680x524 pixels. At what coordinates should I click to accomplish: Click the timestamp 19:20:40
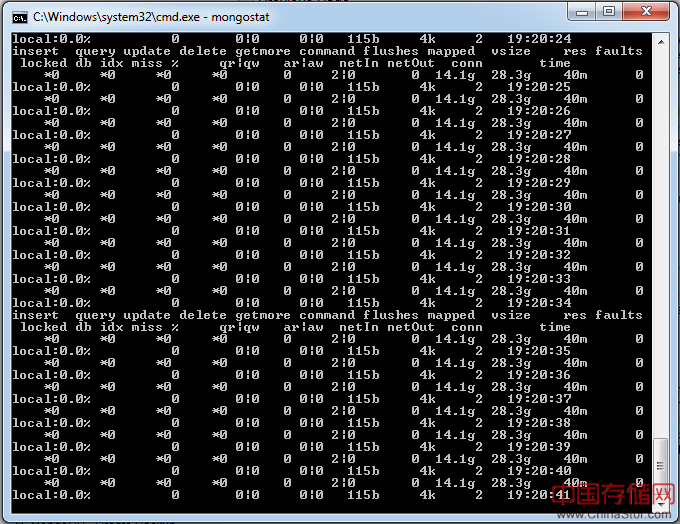coord(539,471)
